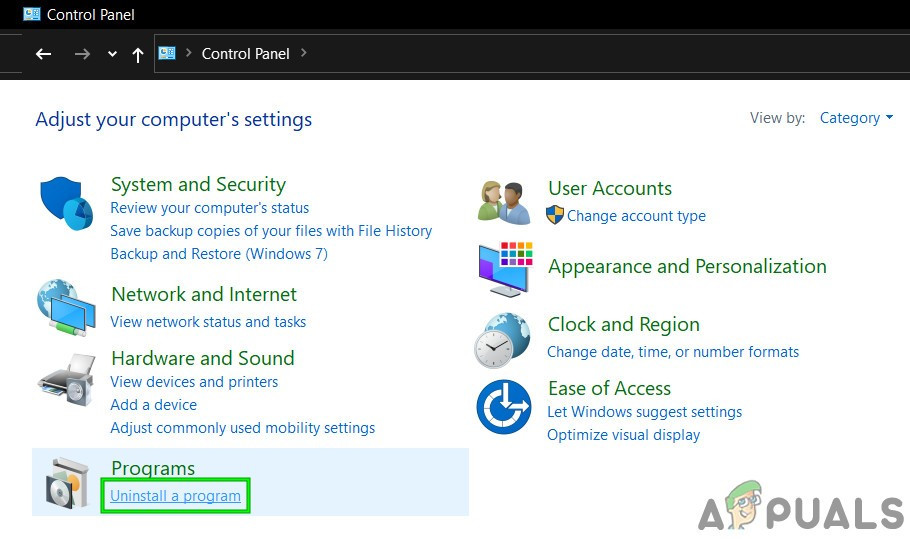Viewport: 910px width, 539px height.
Task: Expand chevron before Control Panel breadcrumb
Action: tap(189, 53)
